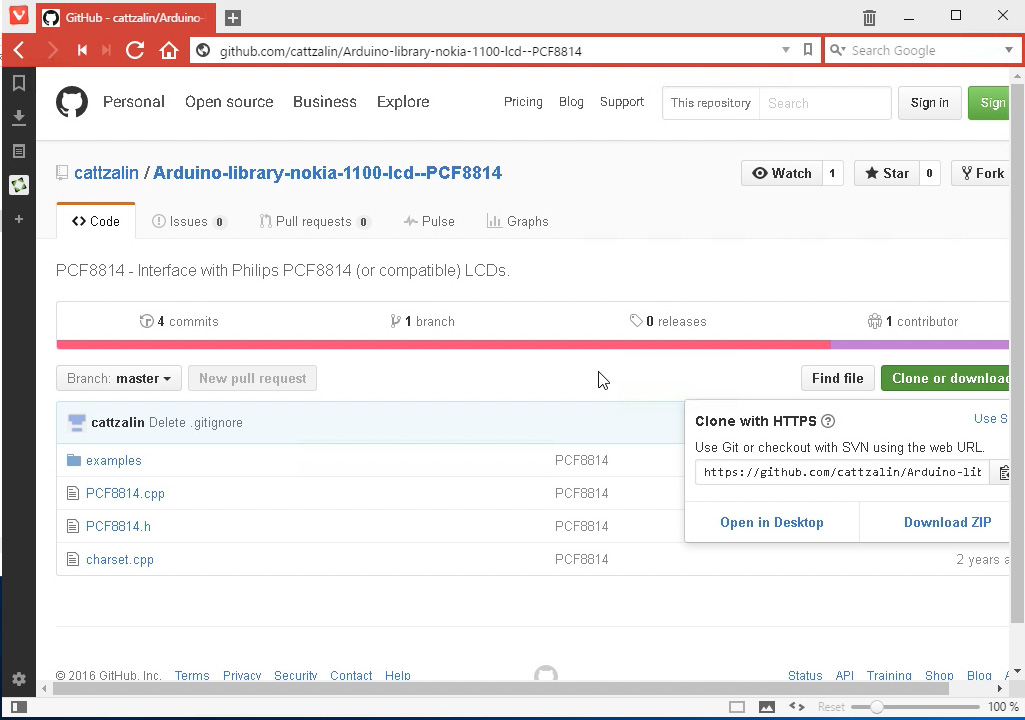This screenshot has width=1025, height=720.
Task: Select the Code tab
Action: (95, 221)
